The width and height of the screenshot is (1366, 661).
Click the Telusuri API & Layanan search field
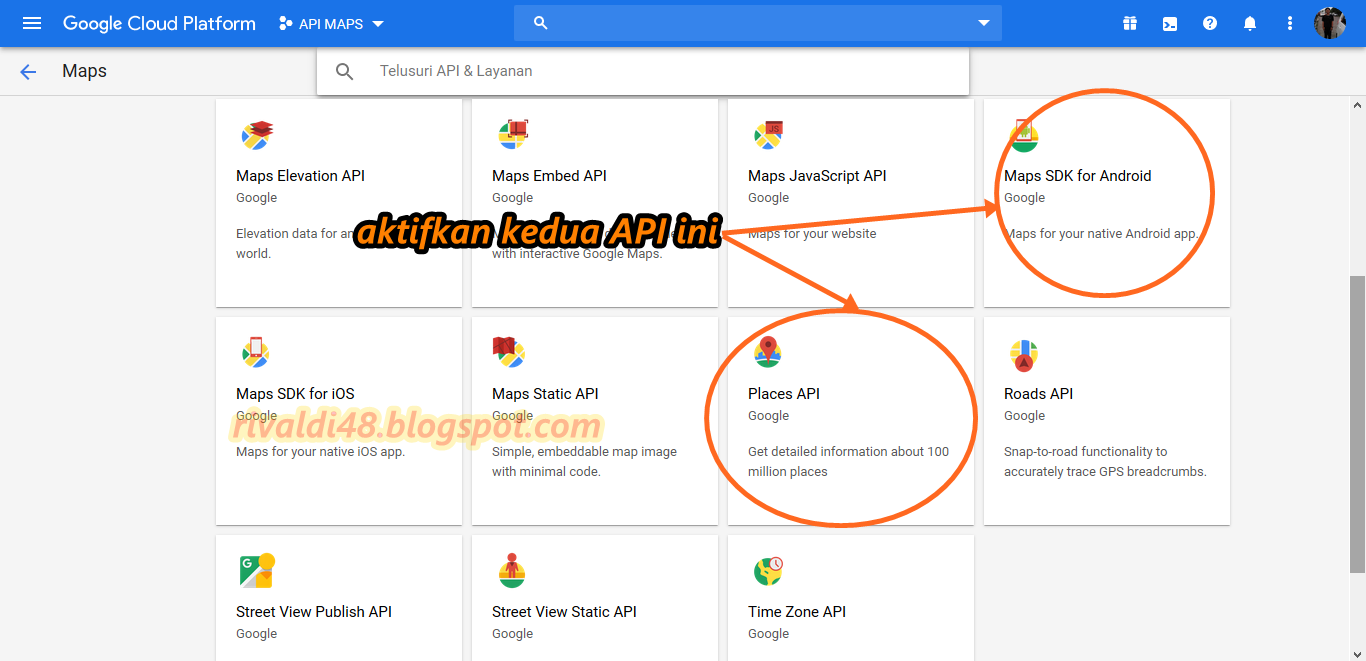643,71
